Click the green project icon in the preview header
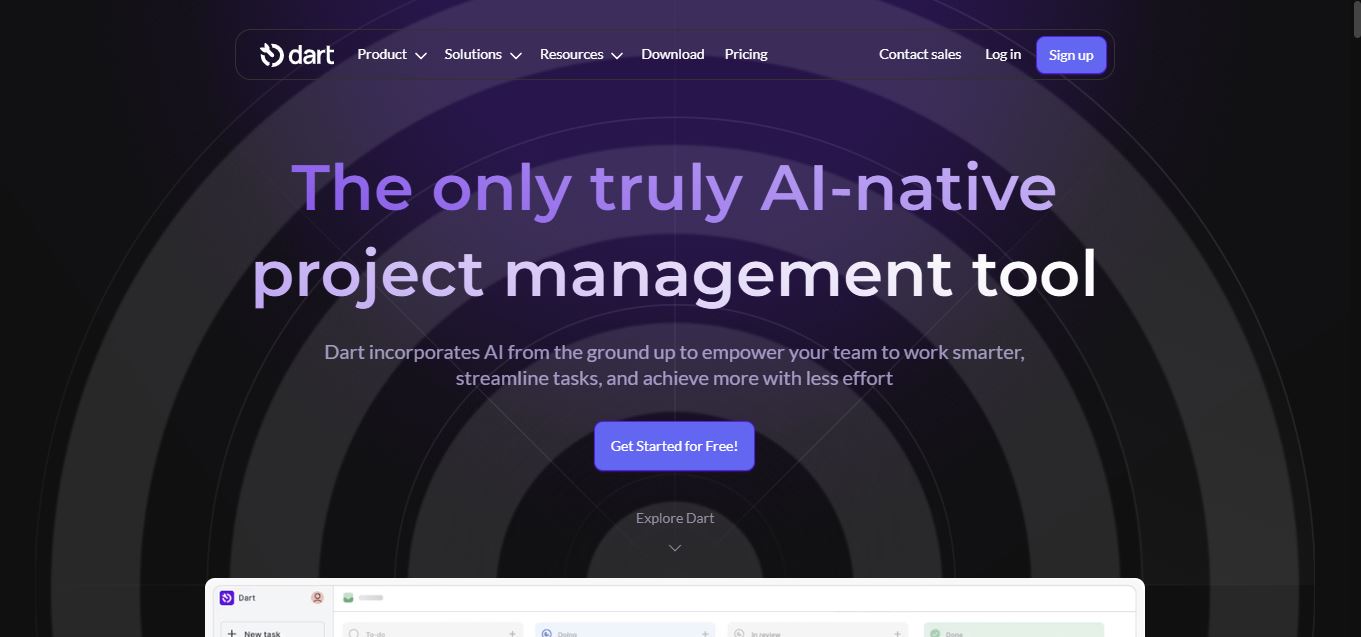Image resolution: width=1361 pixels, height=637 pixels. tap(349, 598)
